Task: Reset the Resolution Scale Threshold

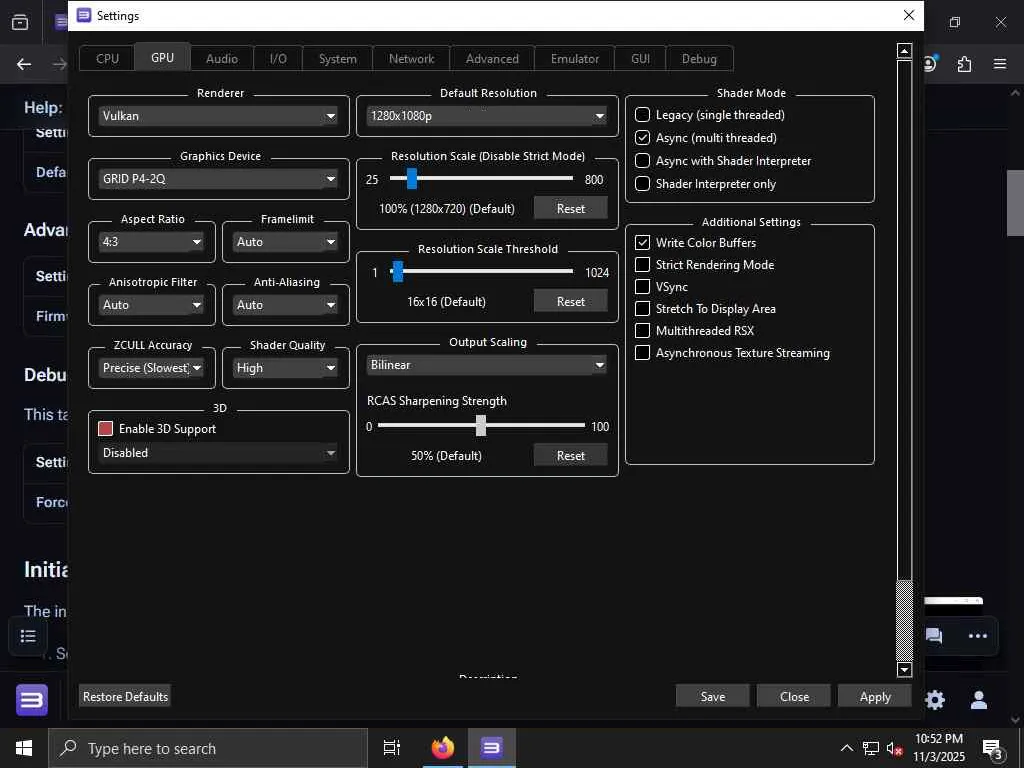Action: pos(570,302)
